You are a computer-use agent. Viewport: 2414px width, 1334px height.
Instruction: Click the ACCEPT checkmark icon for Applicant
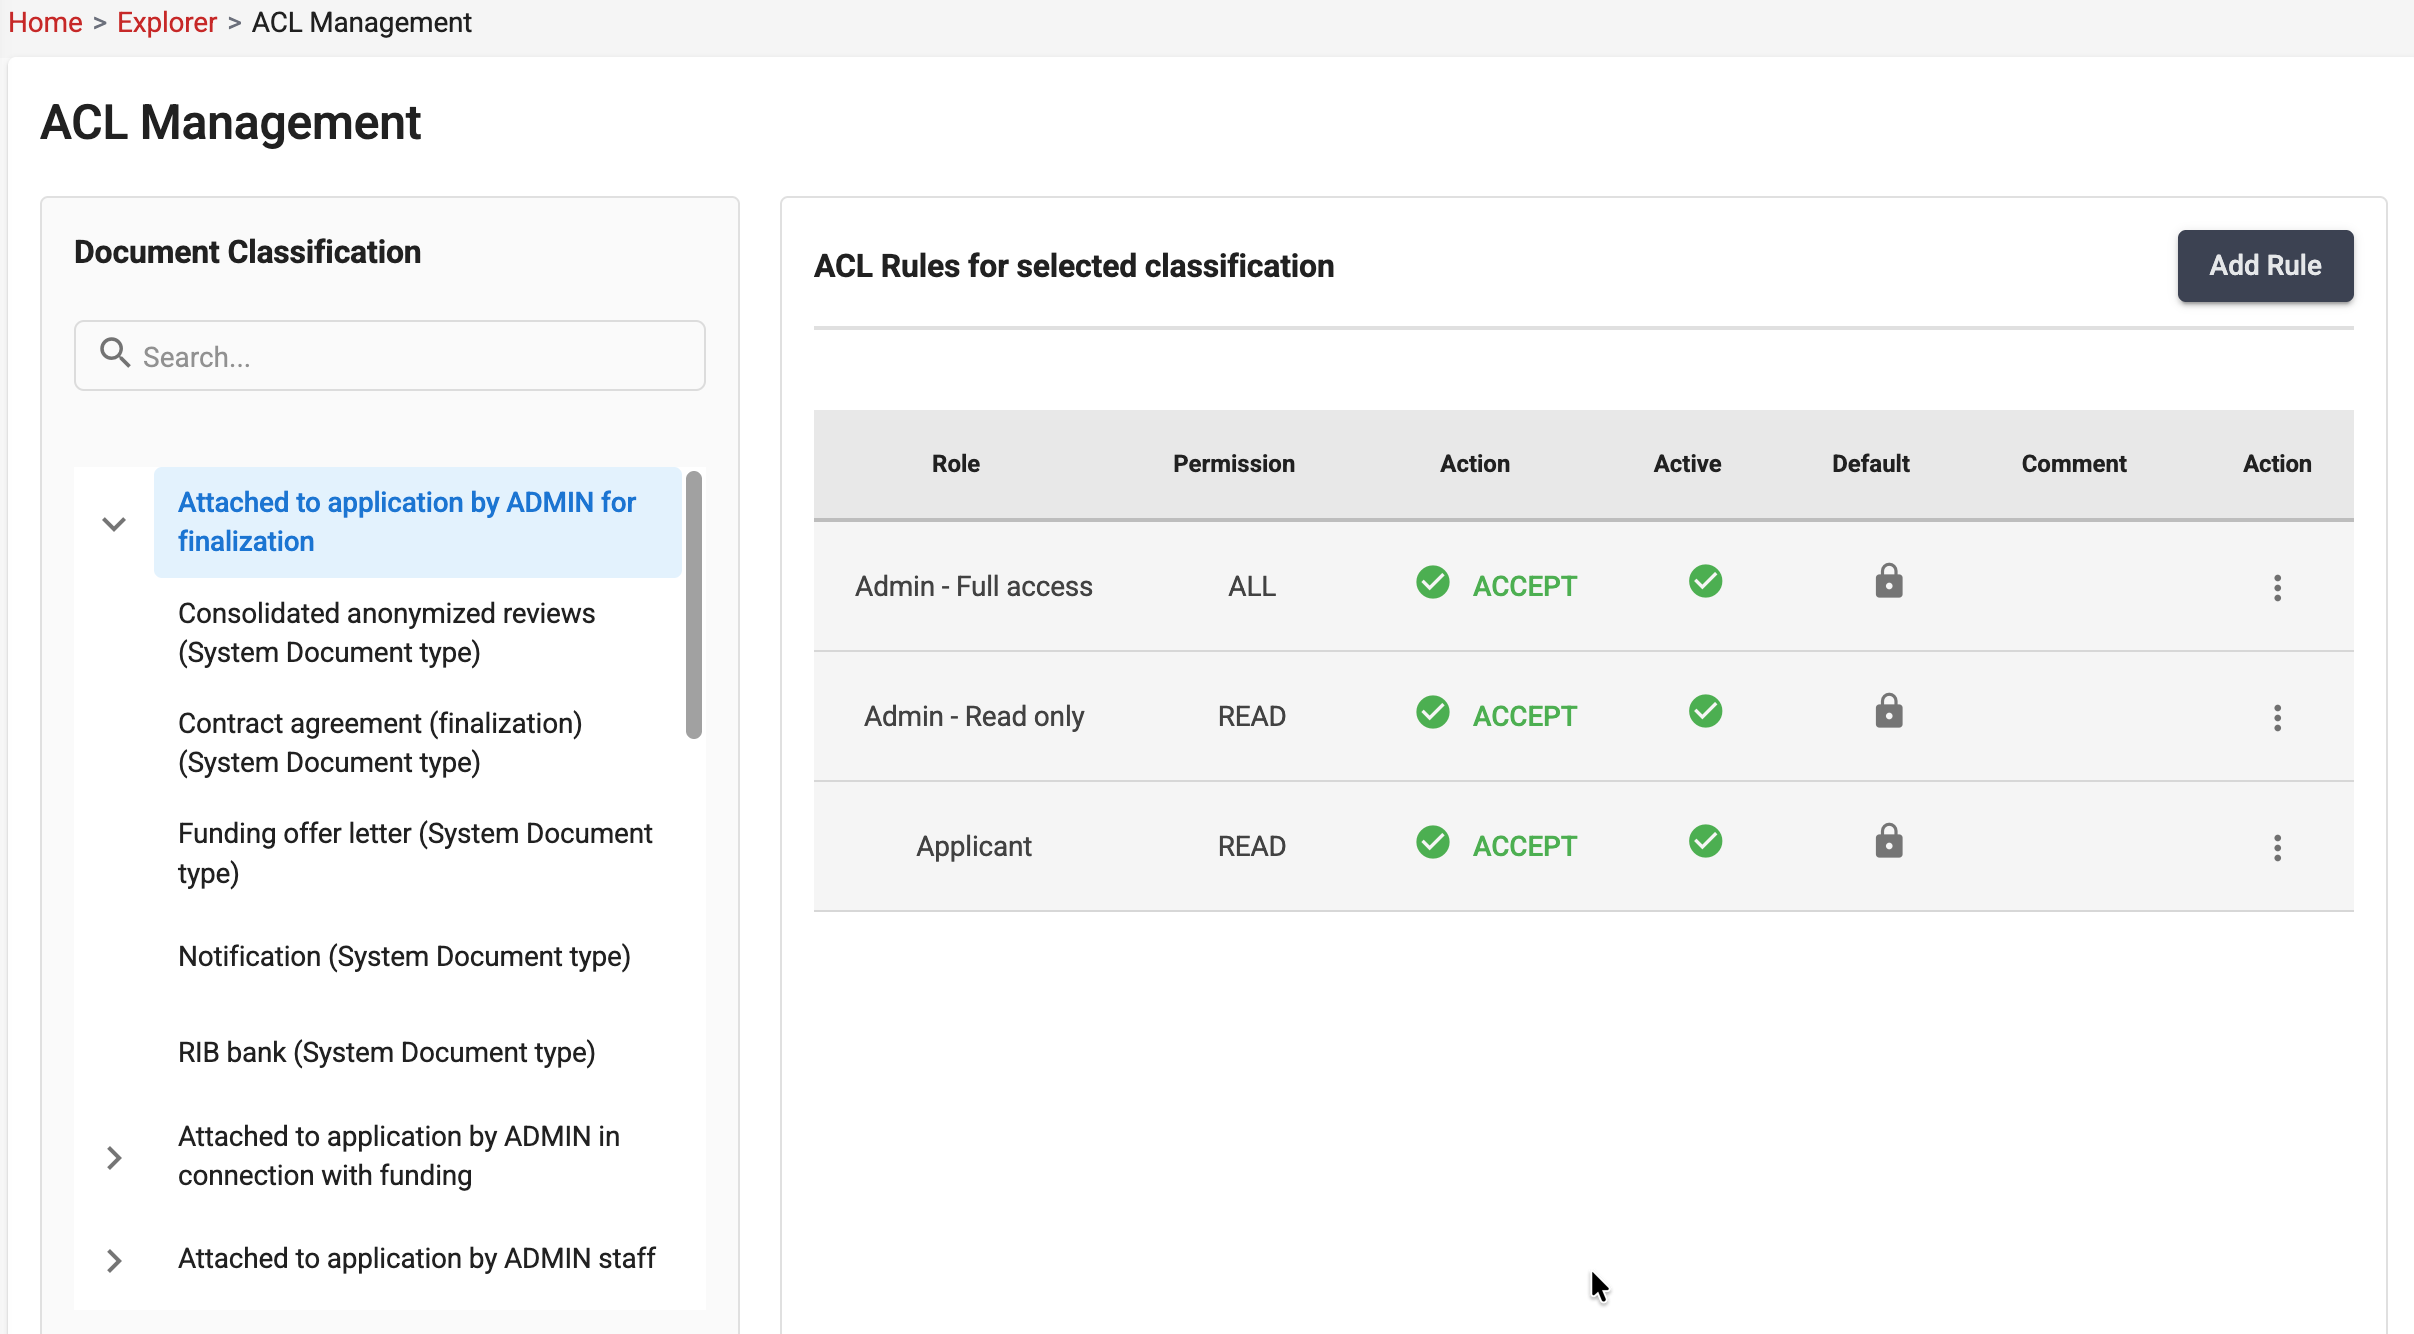1432,842
